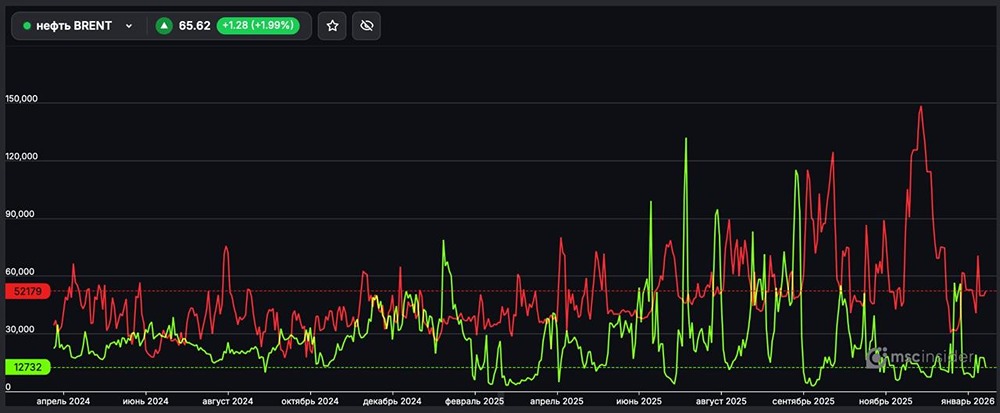
Task: Click the 150,000 y-axis label
Action: (22, 100)
